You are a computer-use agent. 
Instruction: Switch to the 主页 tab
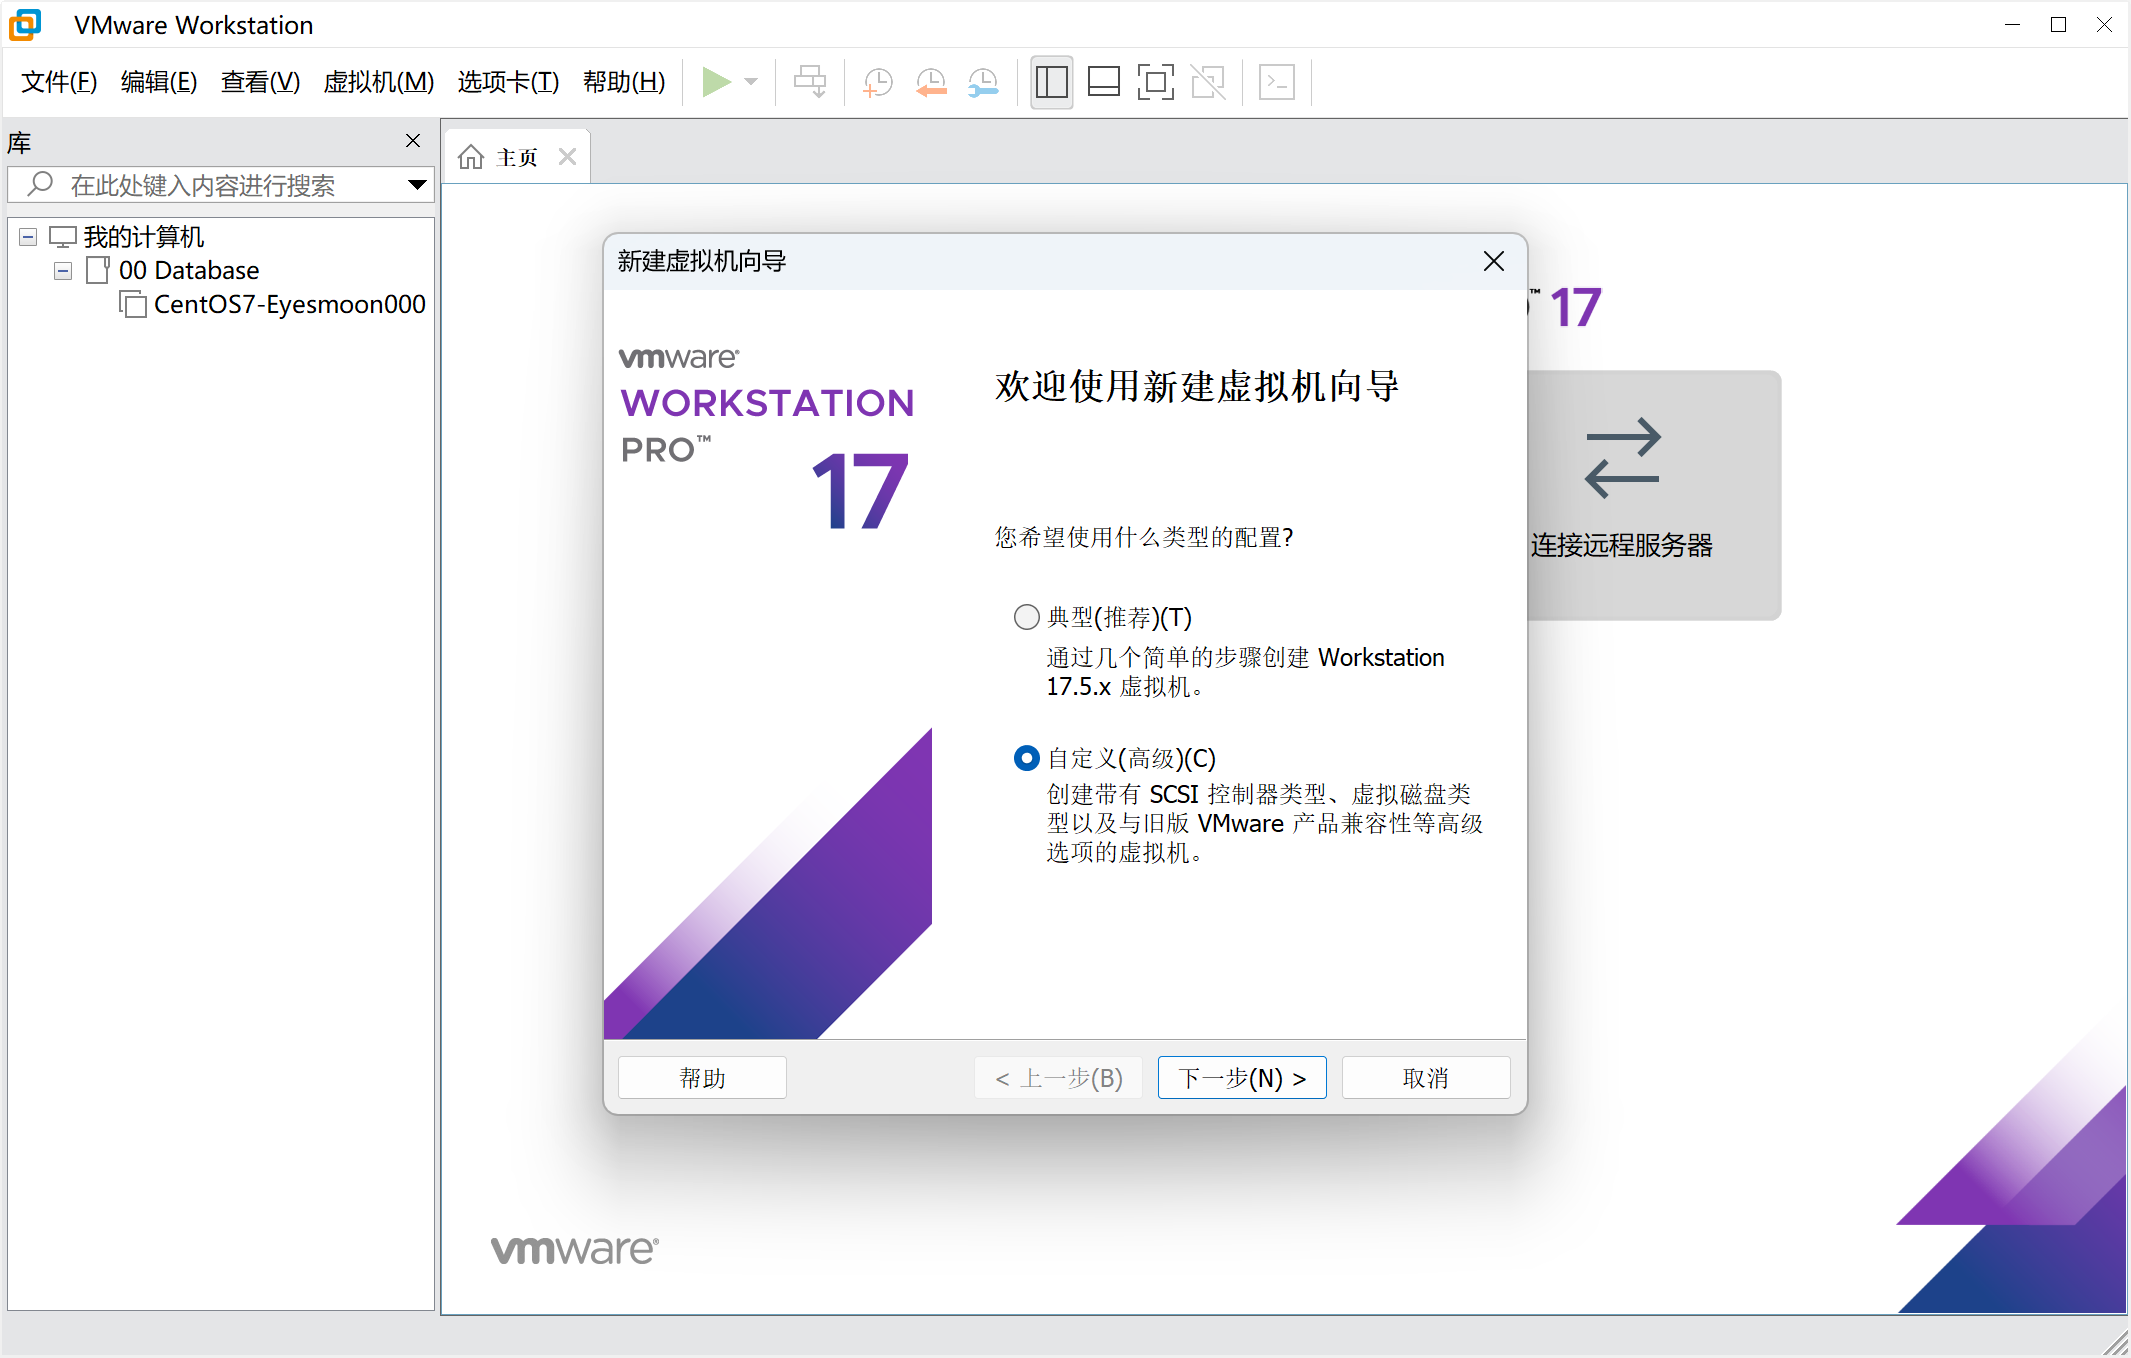(516, 157)
